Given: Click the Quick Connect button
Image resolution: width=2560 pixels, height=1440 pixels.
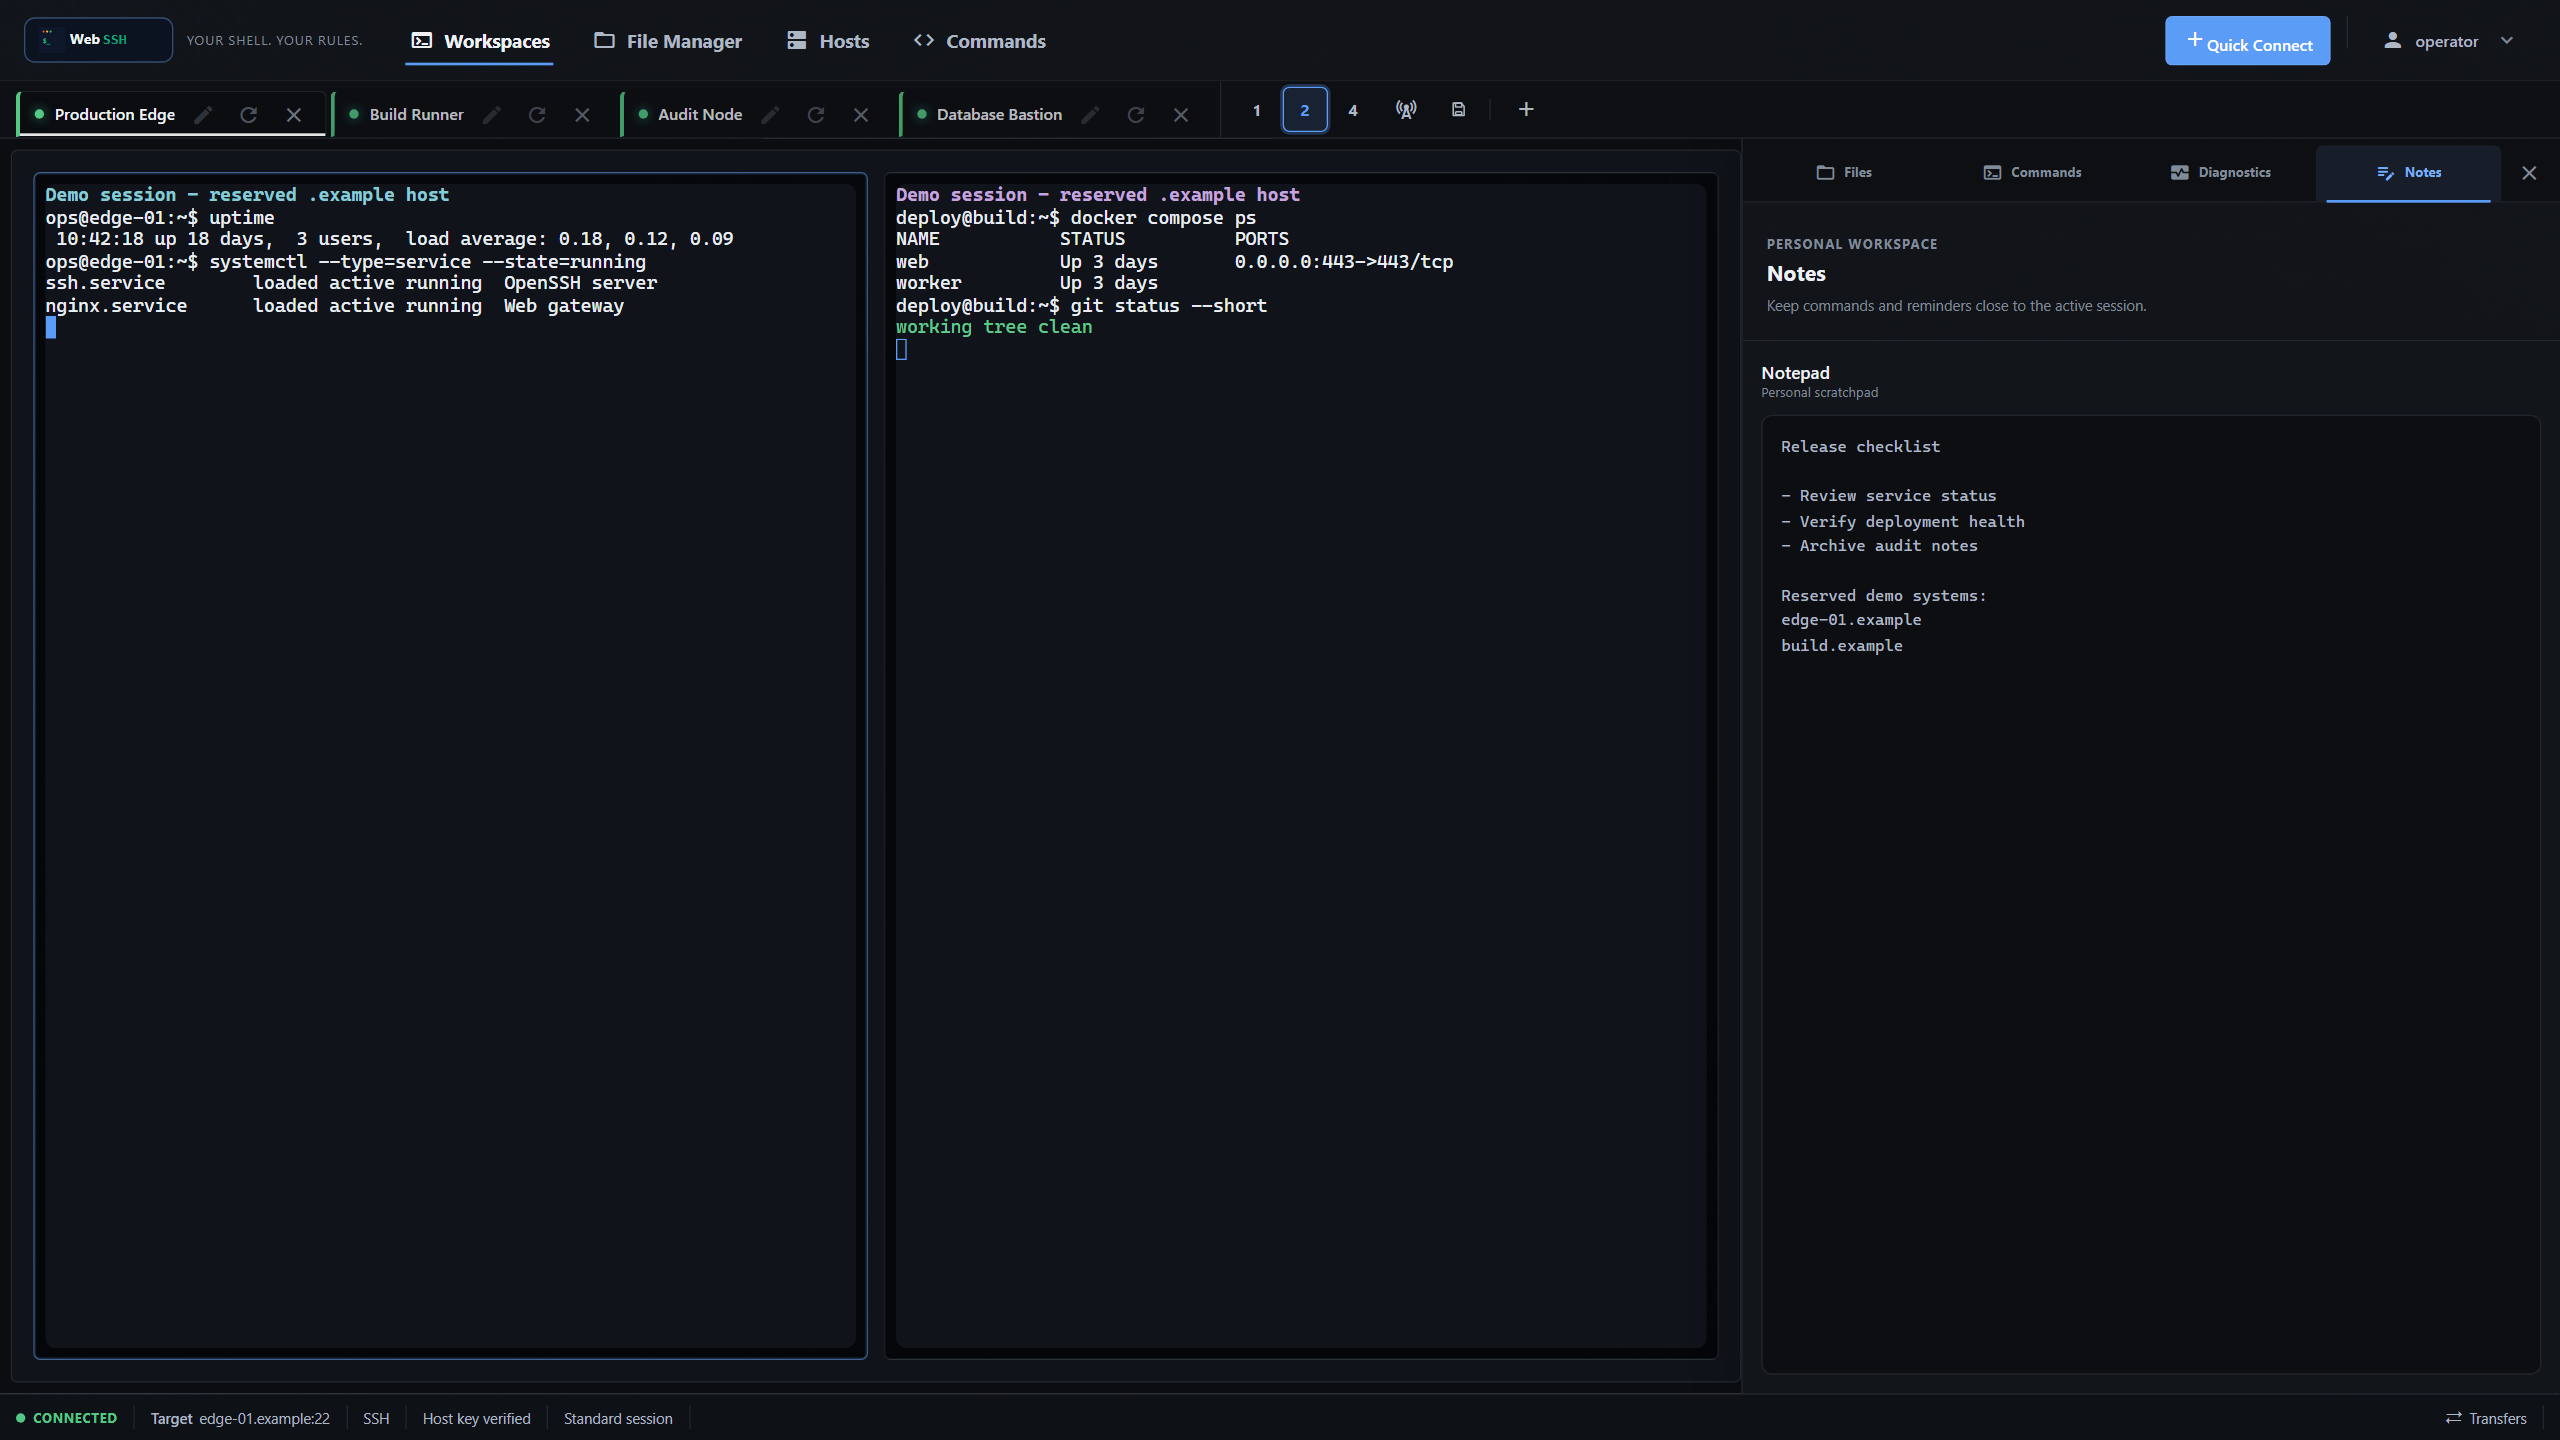Looking at the screenshot, I should click(x=2248, y=41).
